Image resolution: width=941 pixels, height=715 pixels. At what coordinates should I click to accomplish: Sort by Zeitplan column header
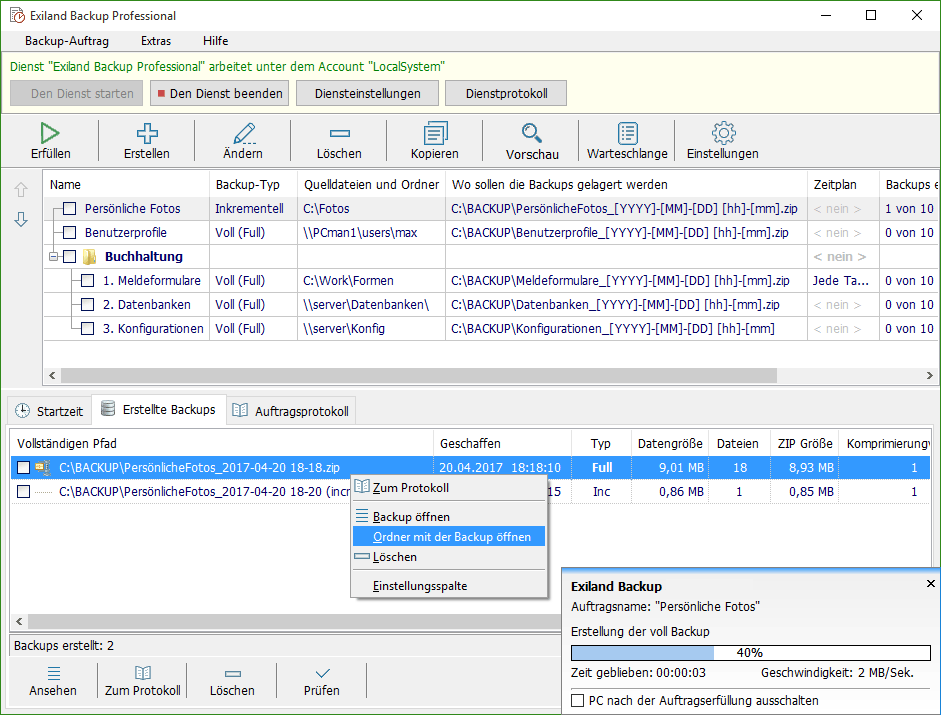coord(843,185)
